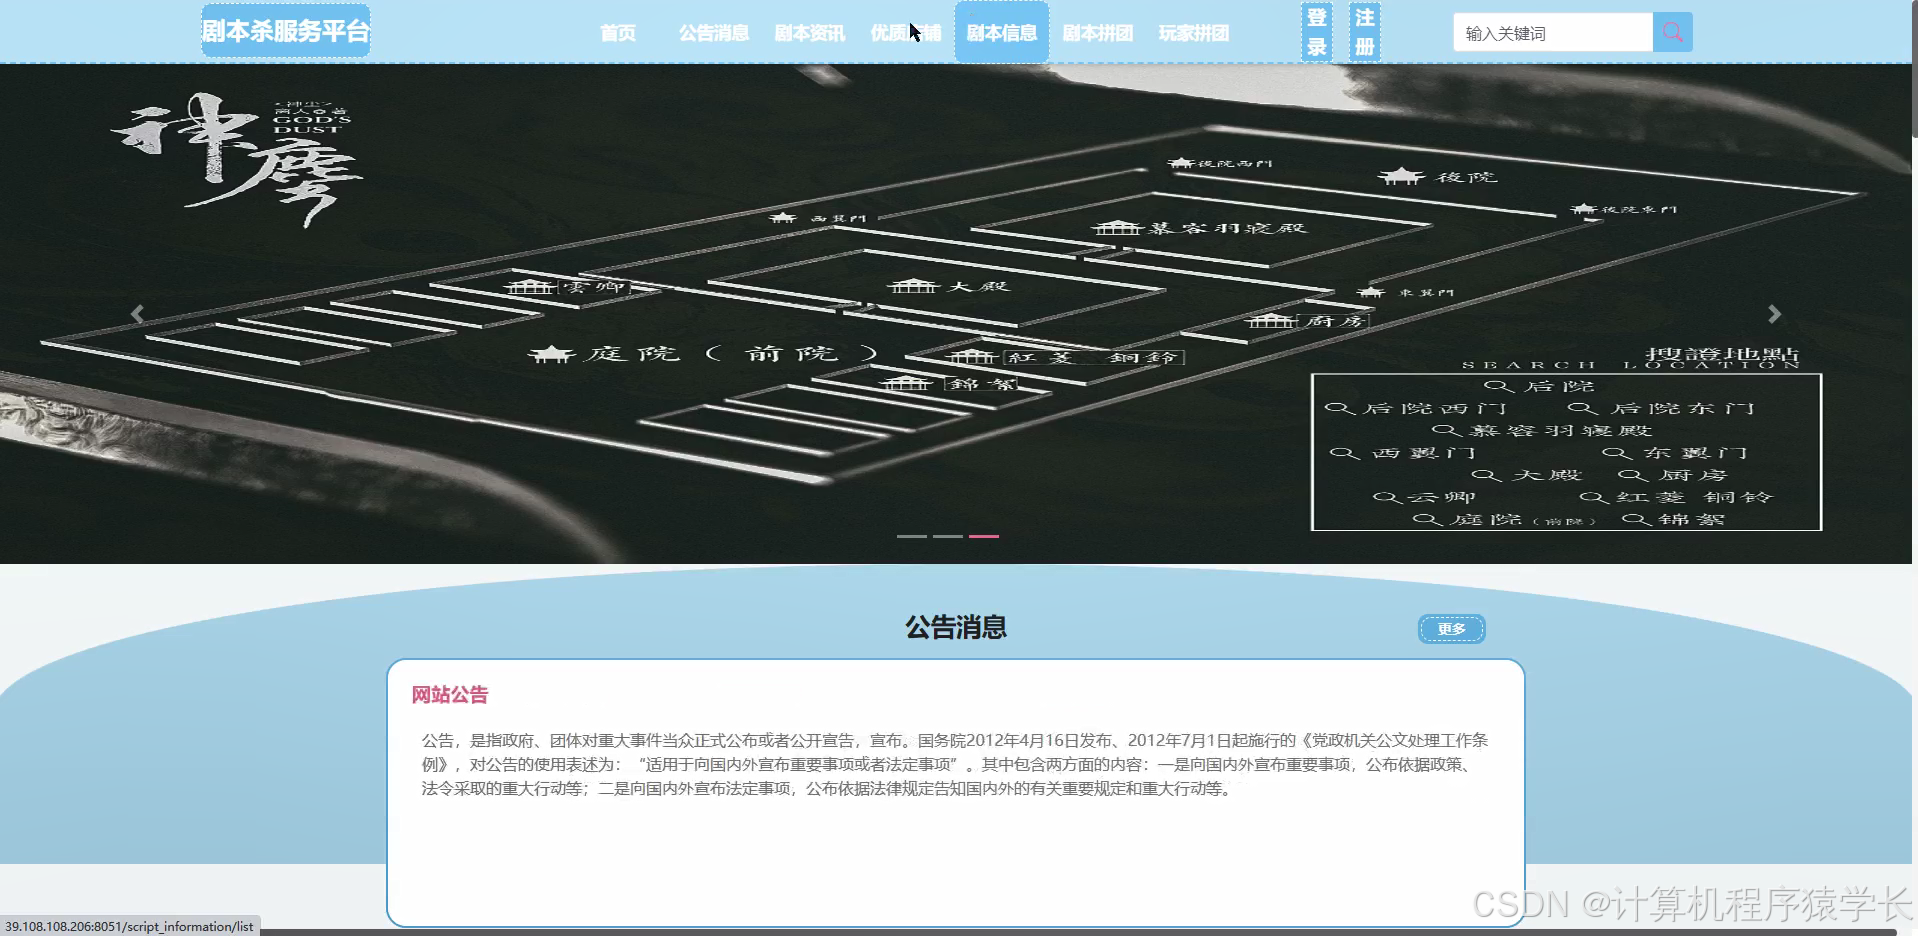Click the 登录 login button

point(1317,32)
